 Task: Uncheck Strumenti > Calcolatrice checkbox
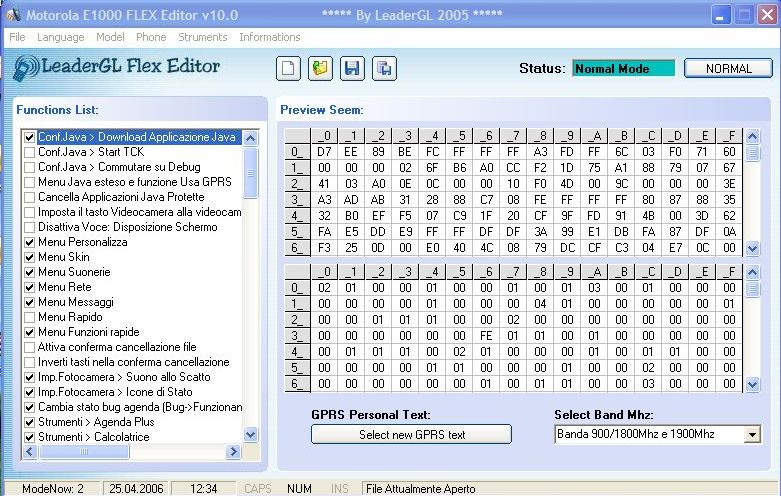(29, 437)
